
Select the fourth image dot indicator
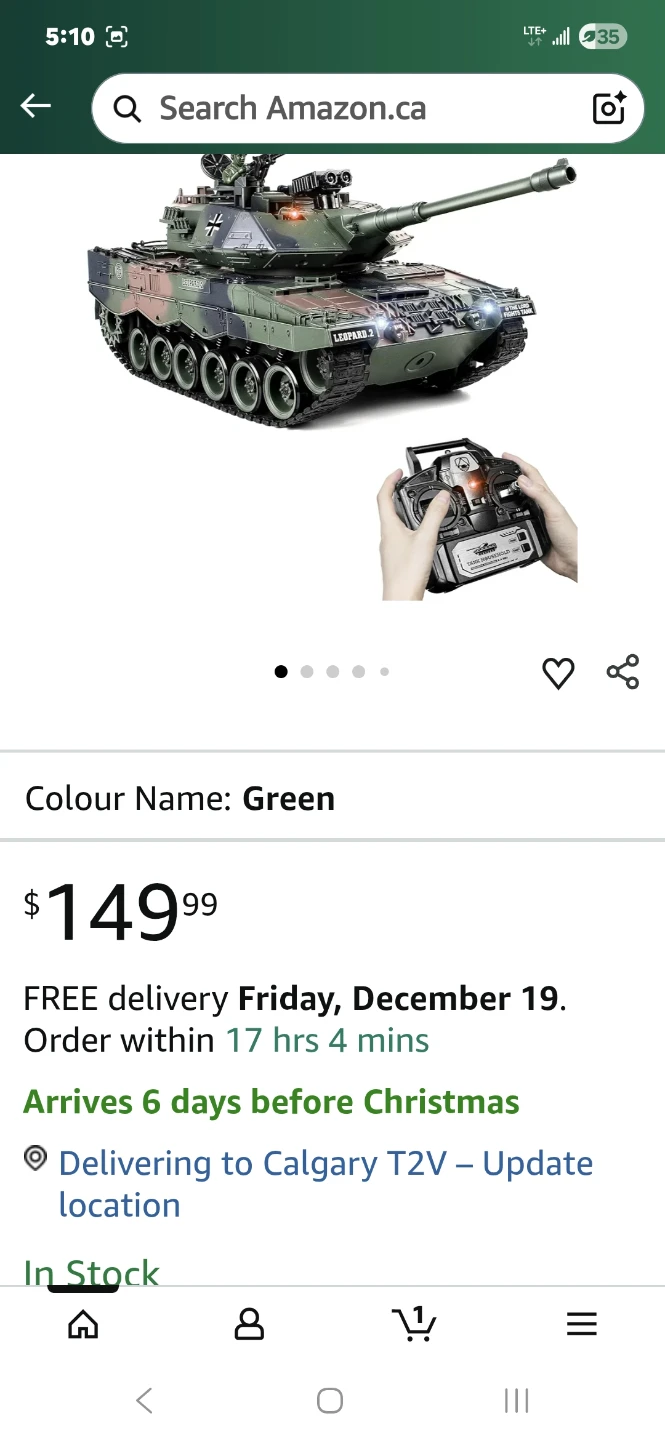pyautogui.click(x=359, y=672)
